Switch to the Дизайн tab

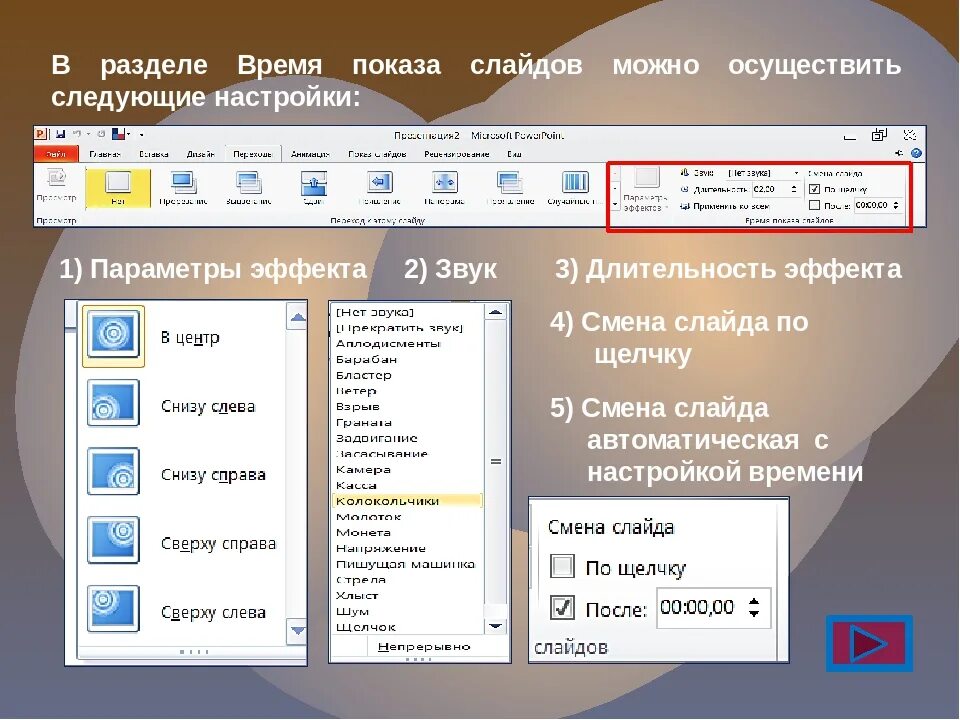[201, 154]
